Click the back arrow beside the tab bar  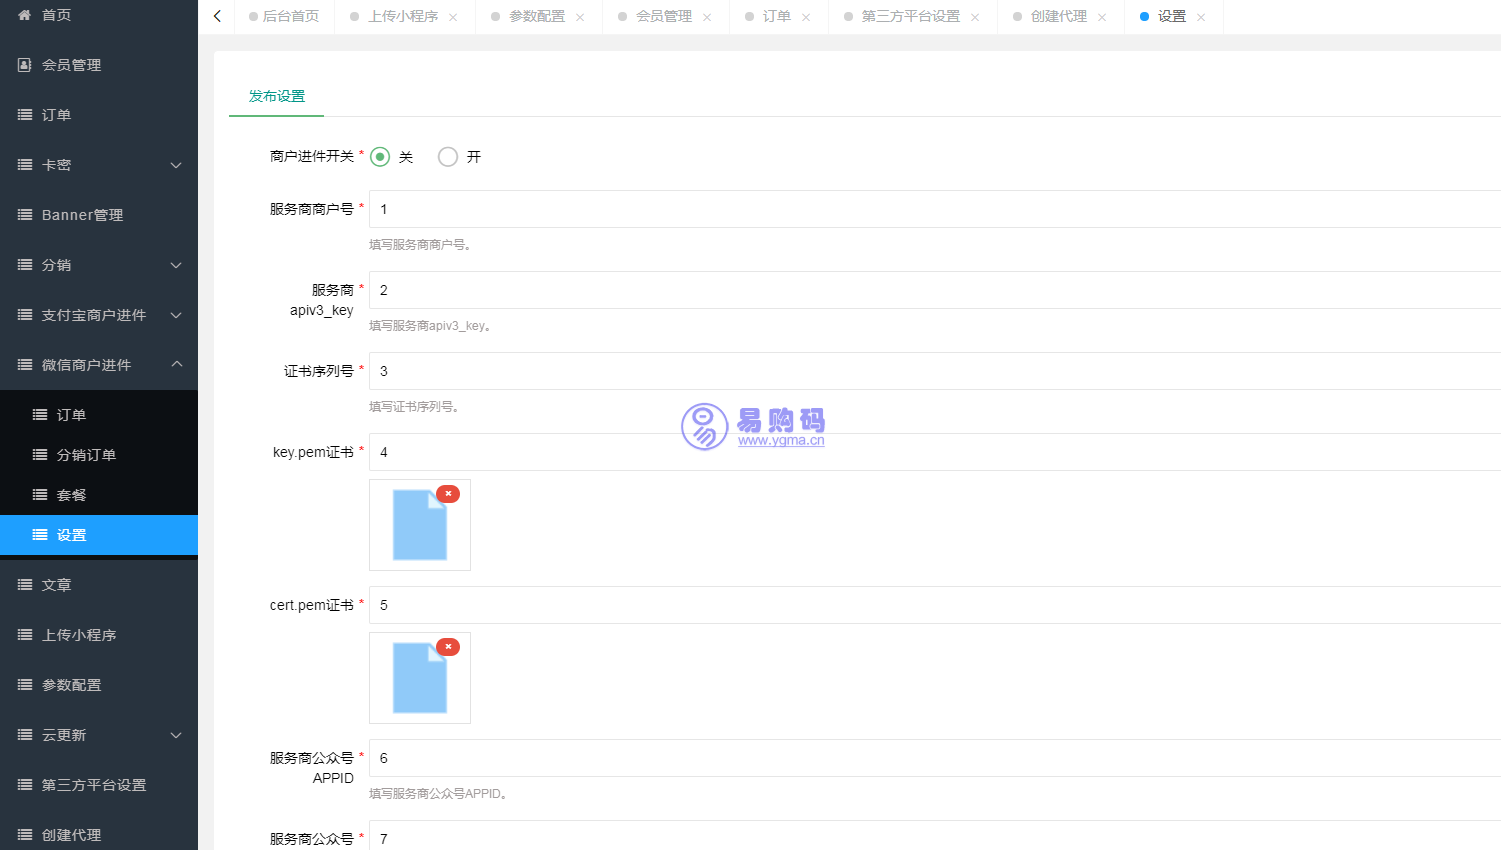click(x=216, y=16)
